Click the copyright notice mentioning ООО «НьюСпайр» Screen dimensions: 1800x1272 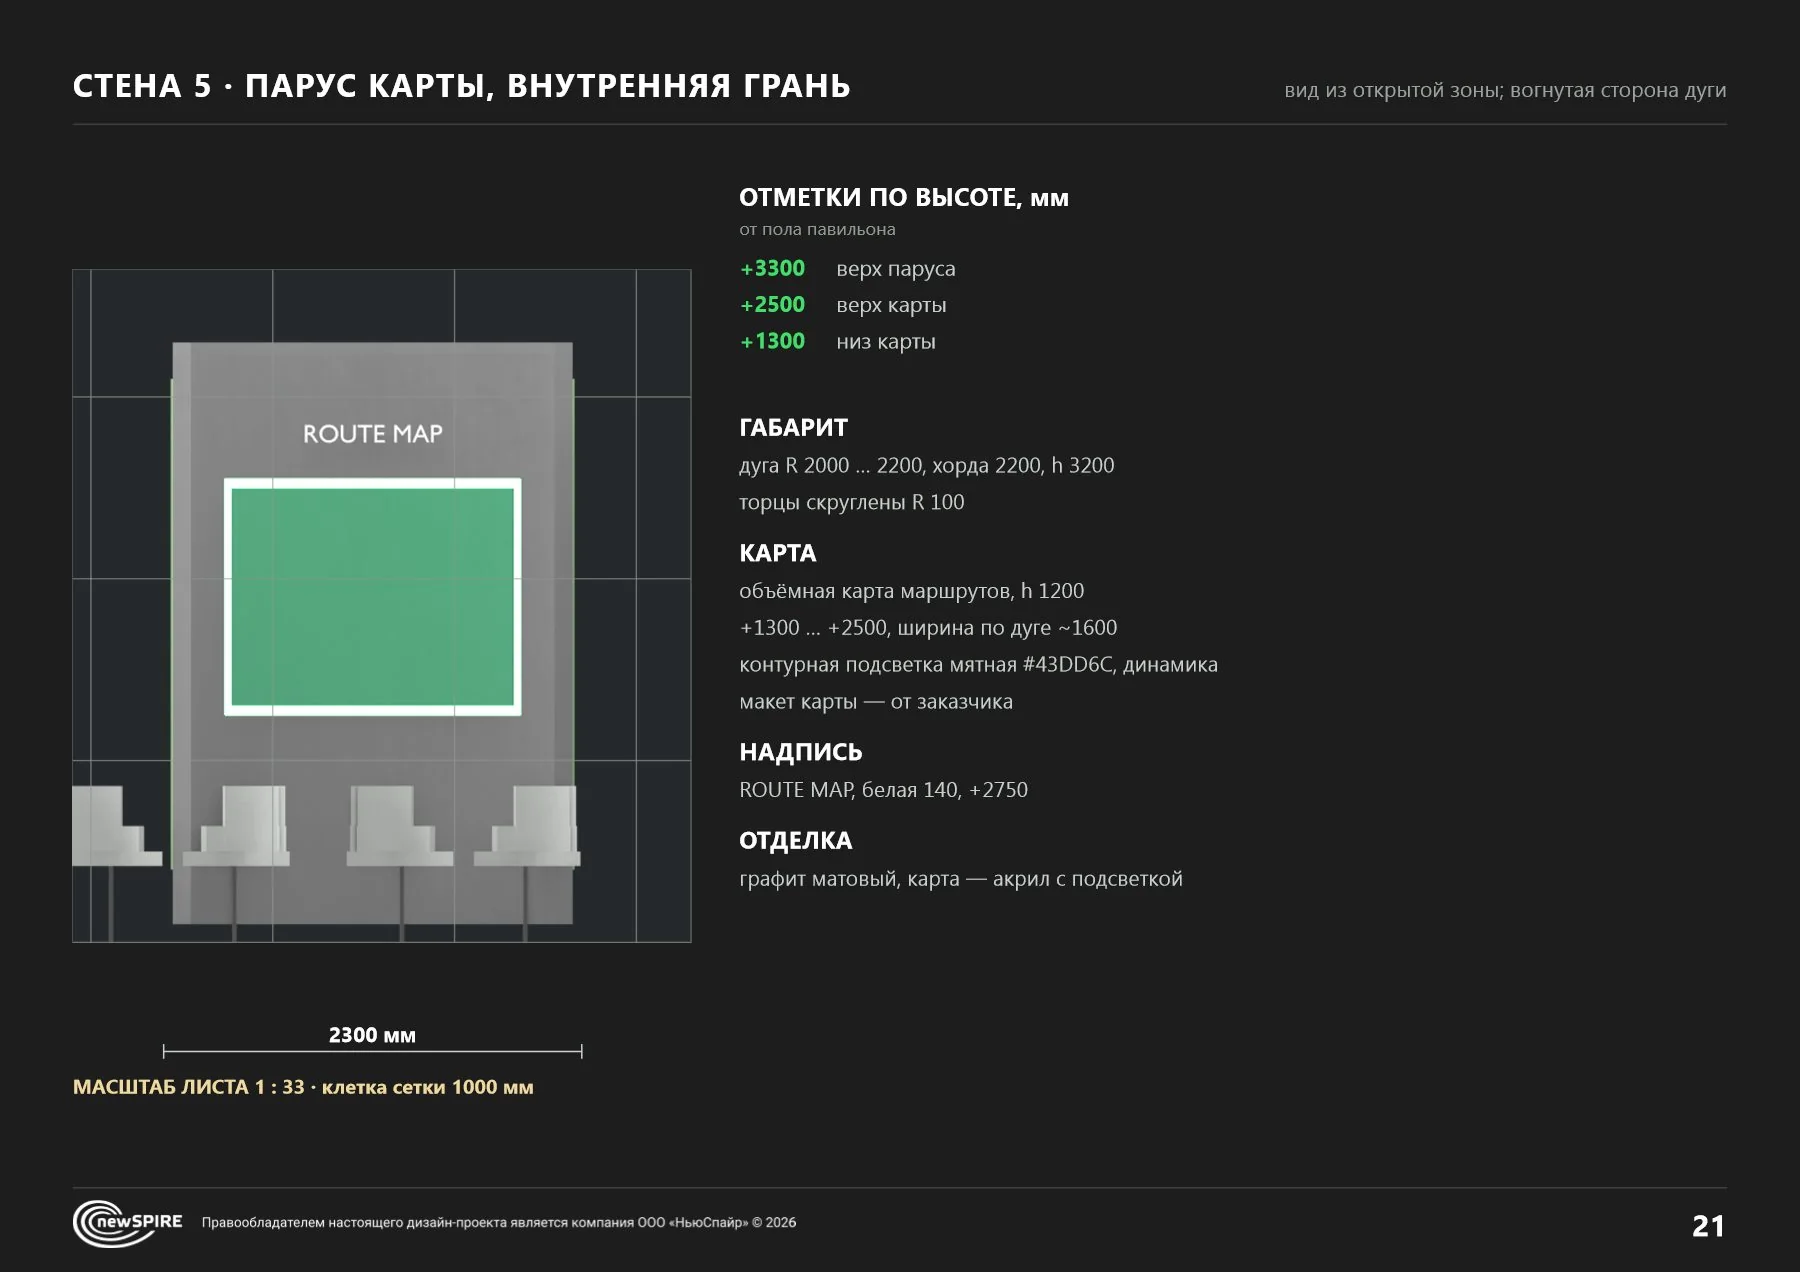pyautogui.click(x=499, y=1223)
